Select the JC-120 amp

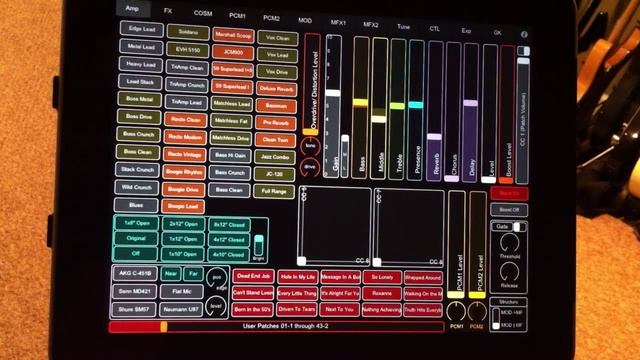point(274,174)
